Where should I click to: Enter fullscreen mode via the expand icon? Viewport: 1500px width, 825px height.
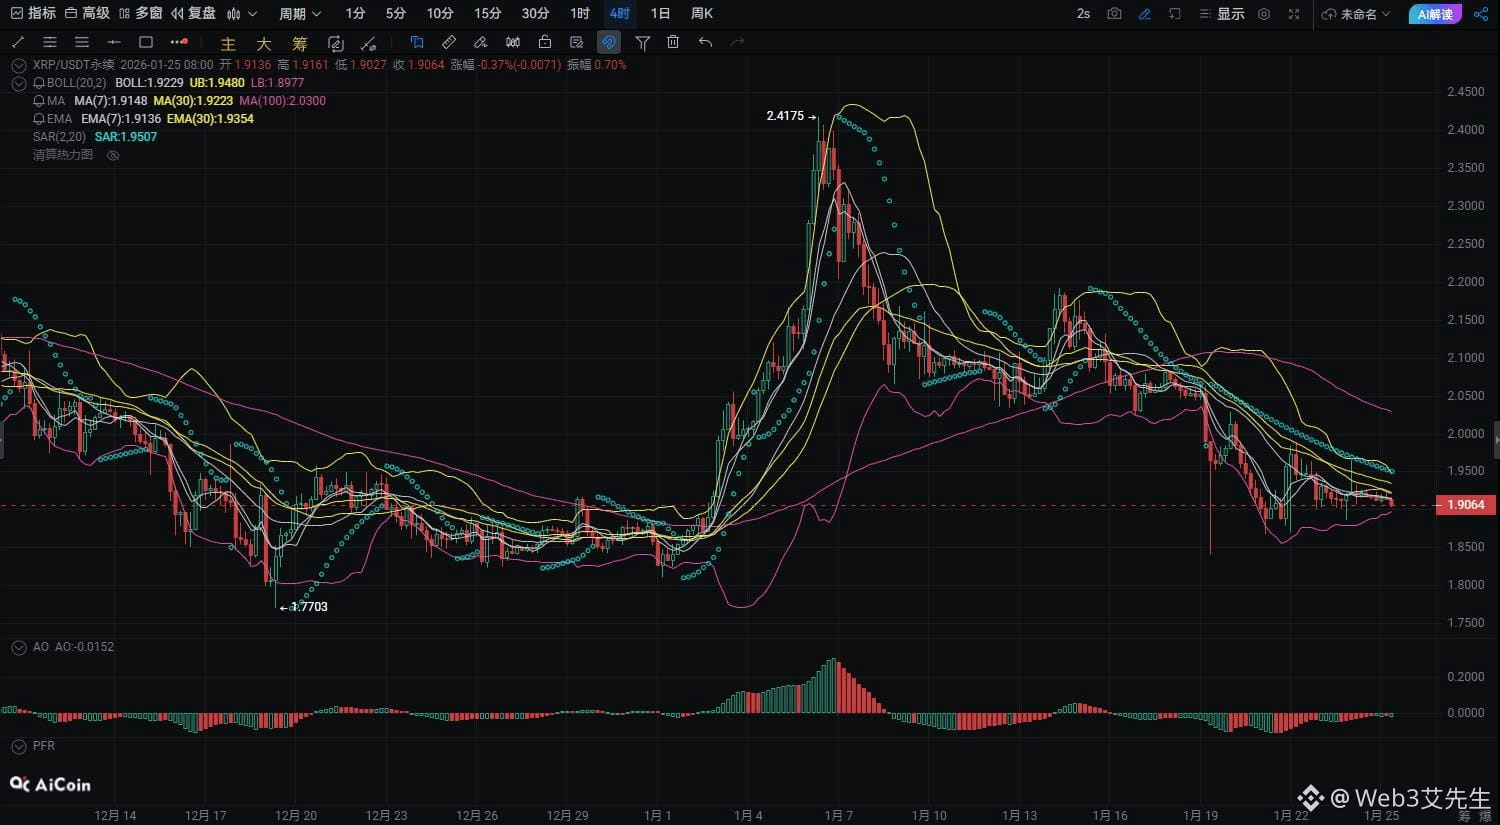[1294, 14]
